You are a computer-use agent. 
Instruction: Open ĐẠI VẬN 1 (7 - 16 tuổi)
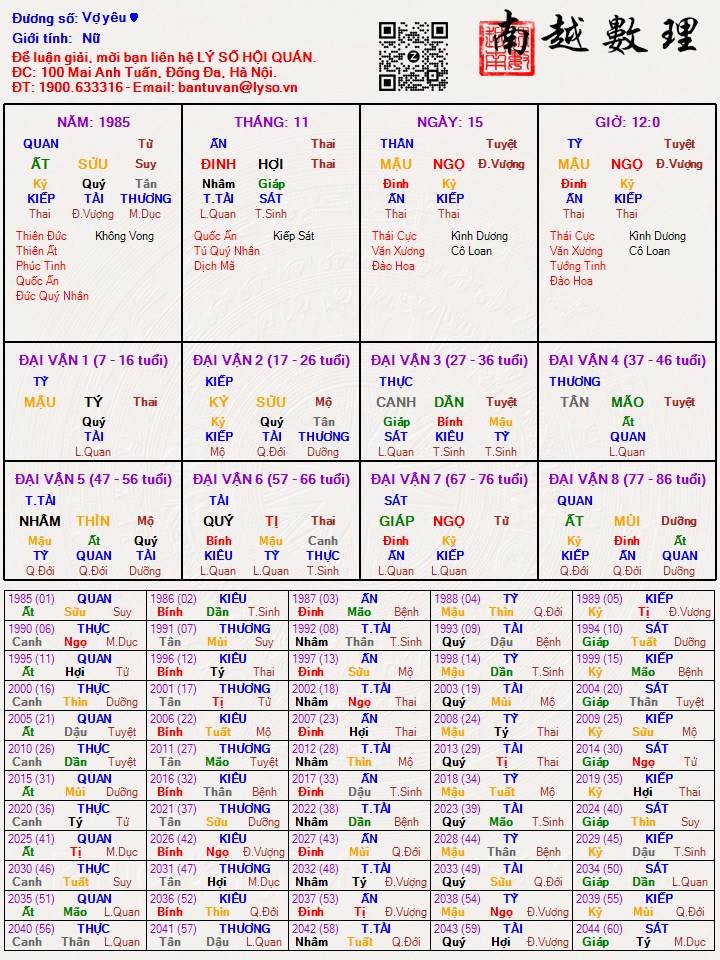(x=93, y=360)
